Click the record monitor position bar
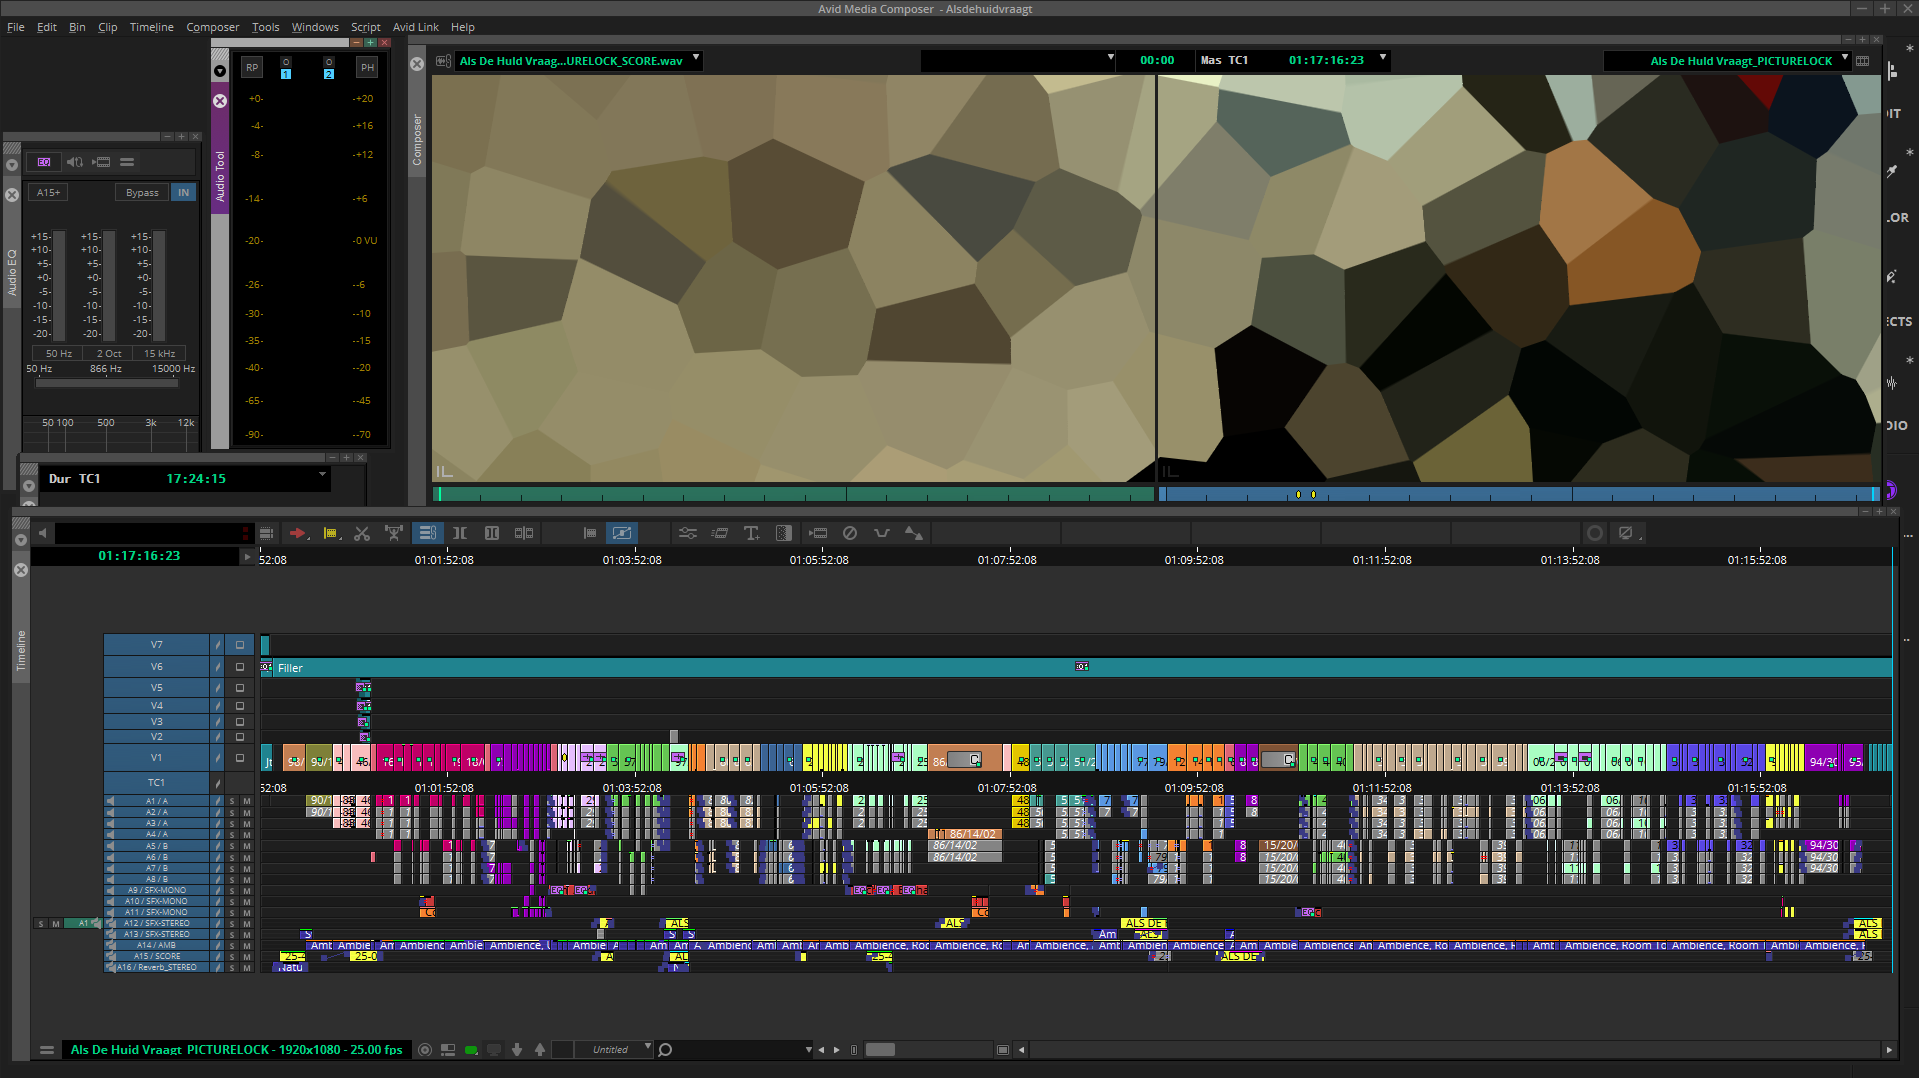 click(x=1519, y=494)
